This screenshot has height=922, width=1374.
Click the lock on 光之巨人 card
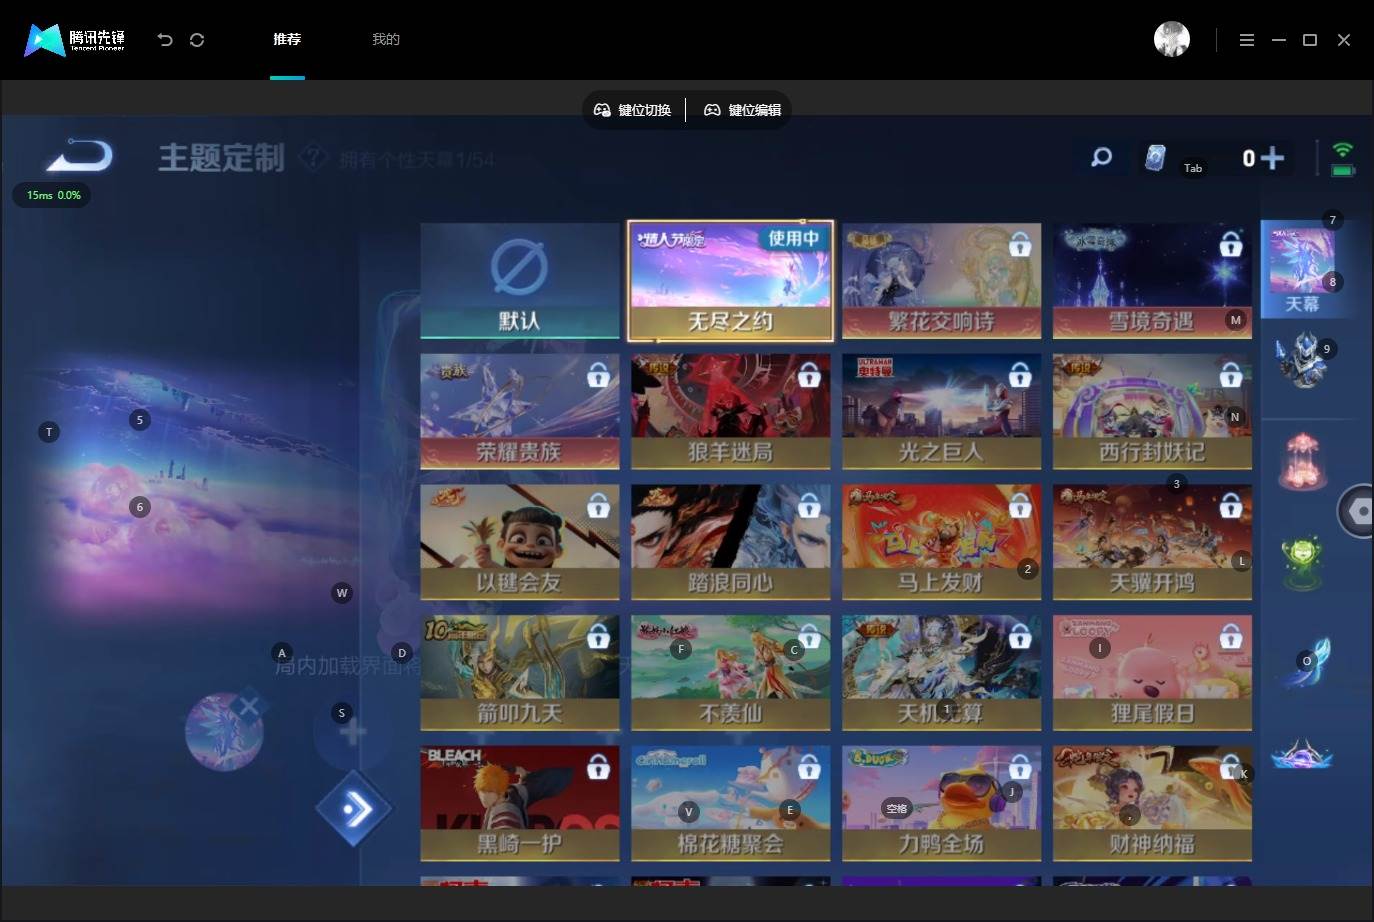(x=1020, y=374)
